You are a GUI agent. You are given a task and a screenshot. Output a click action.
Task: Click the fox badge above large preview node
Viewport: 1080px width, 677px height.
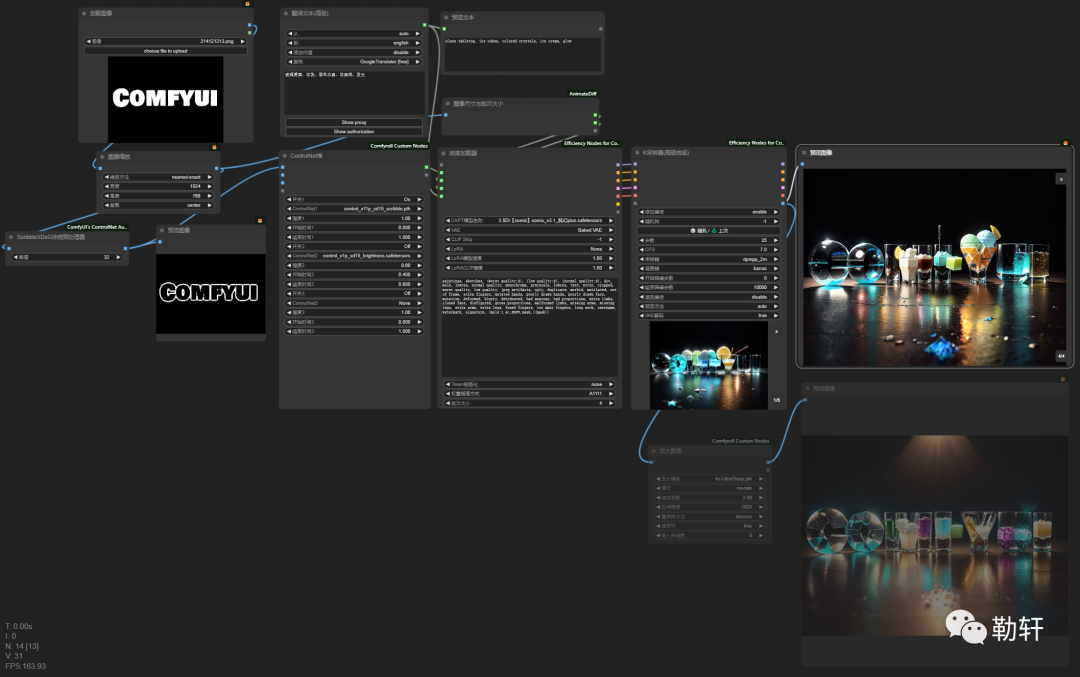click(x=1065, y=143)
